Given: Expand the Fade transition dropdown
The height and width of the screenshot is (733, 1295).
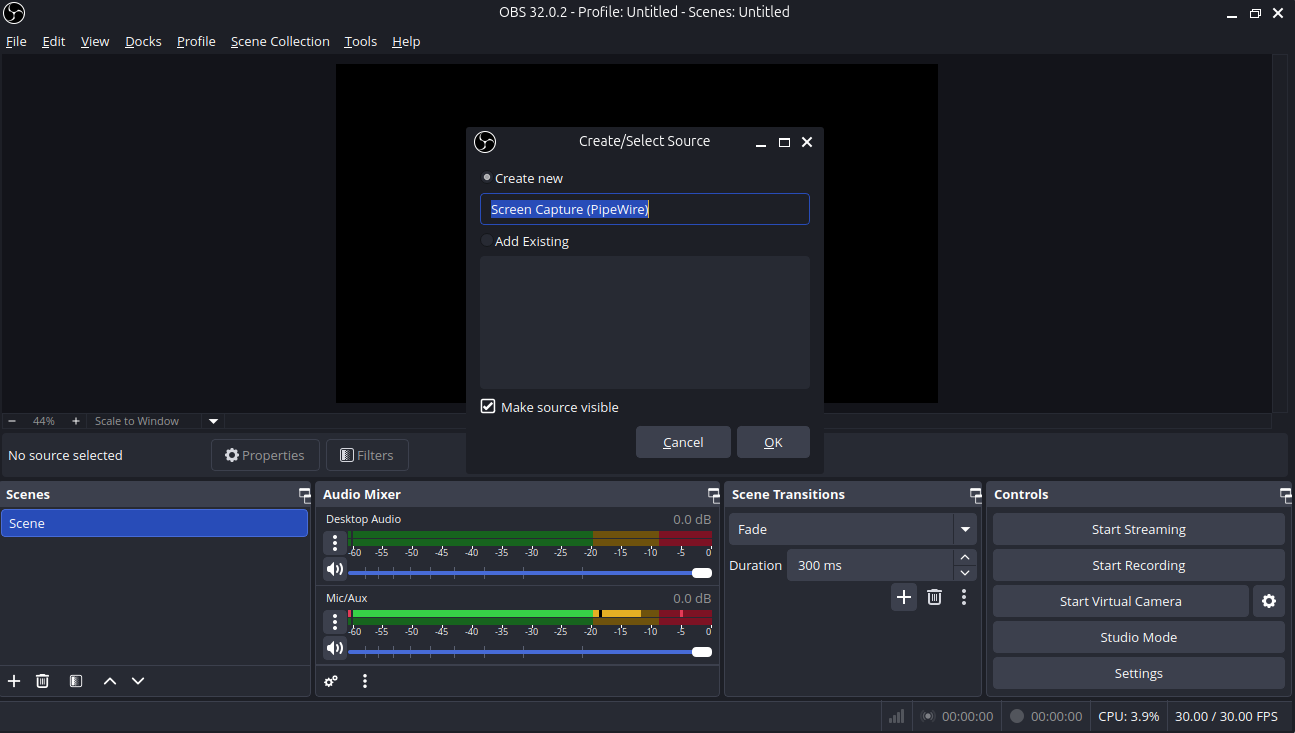Looking at the screenshot, I should tap(965, 529).
